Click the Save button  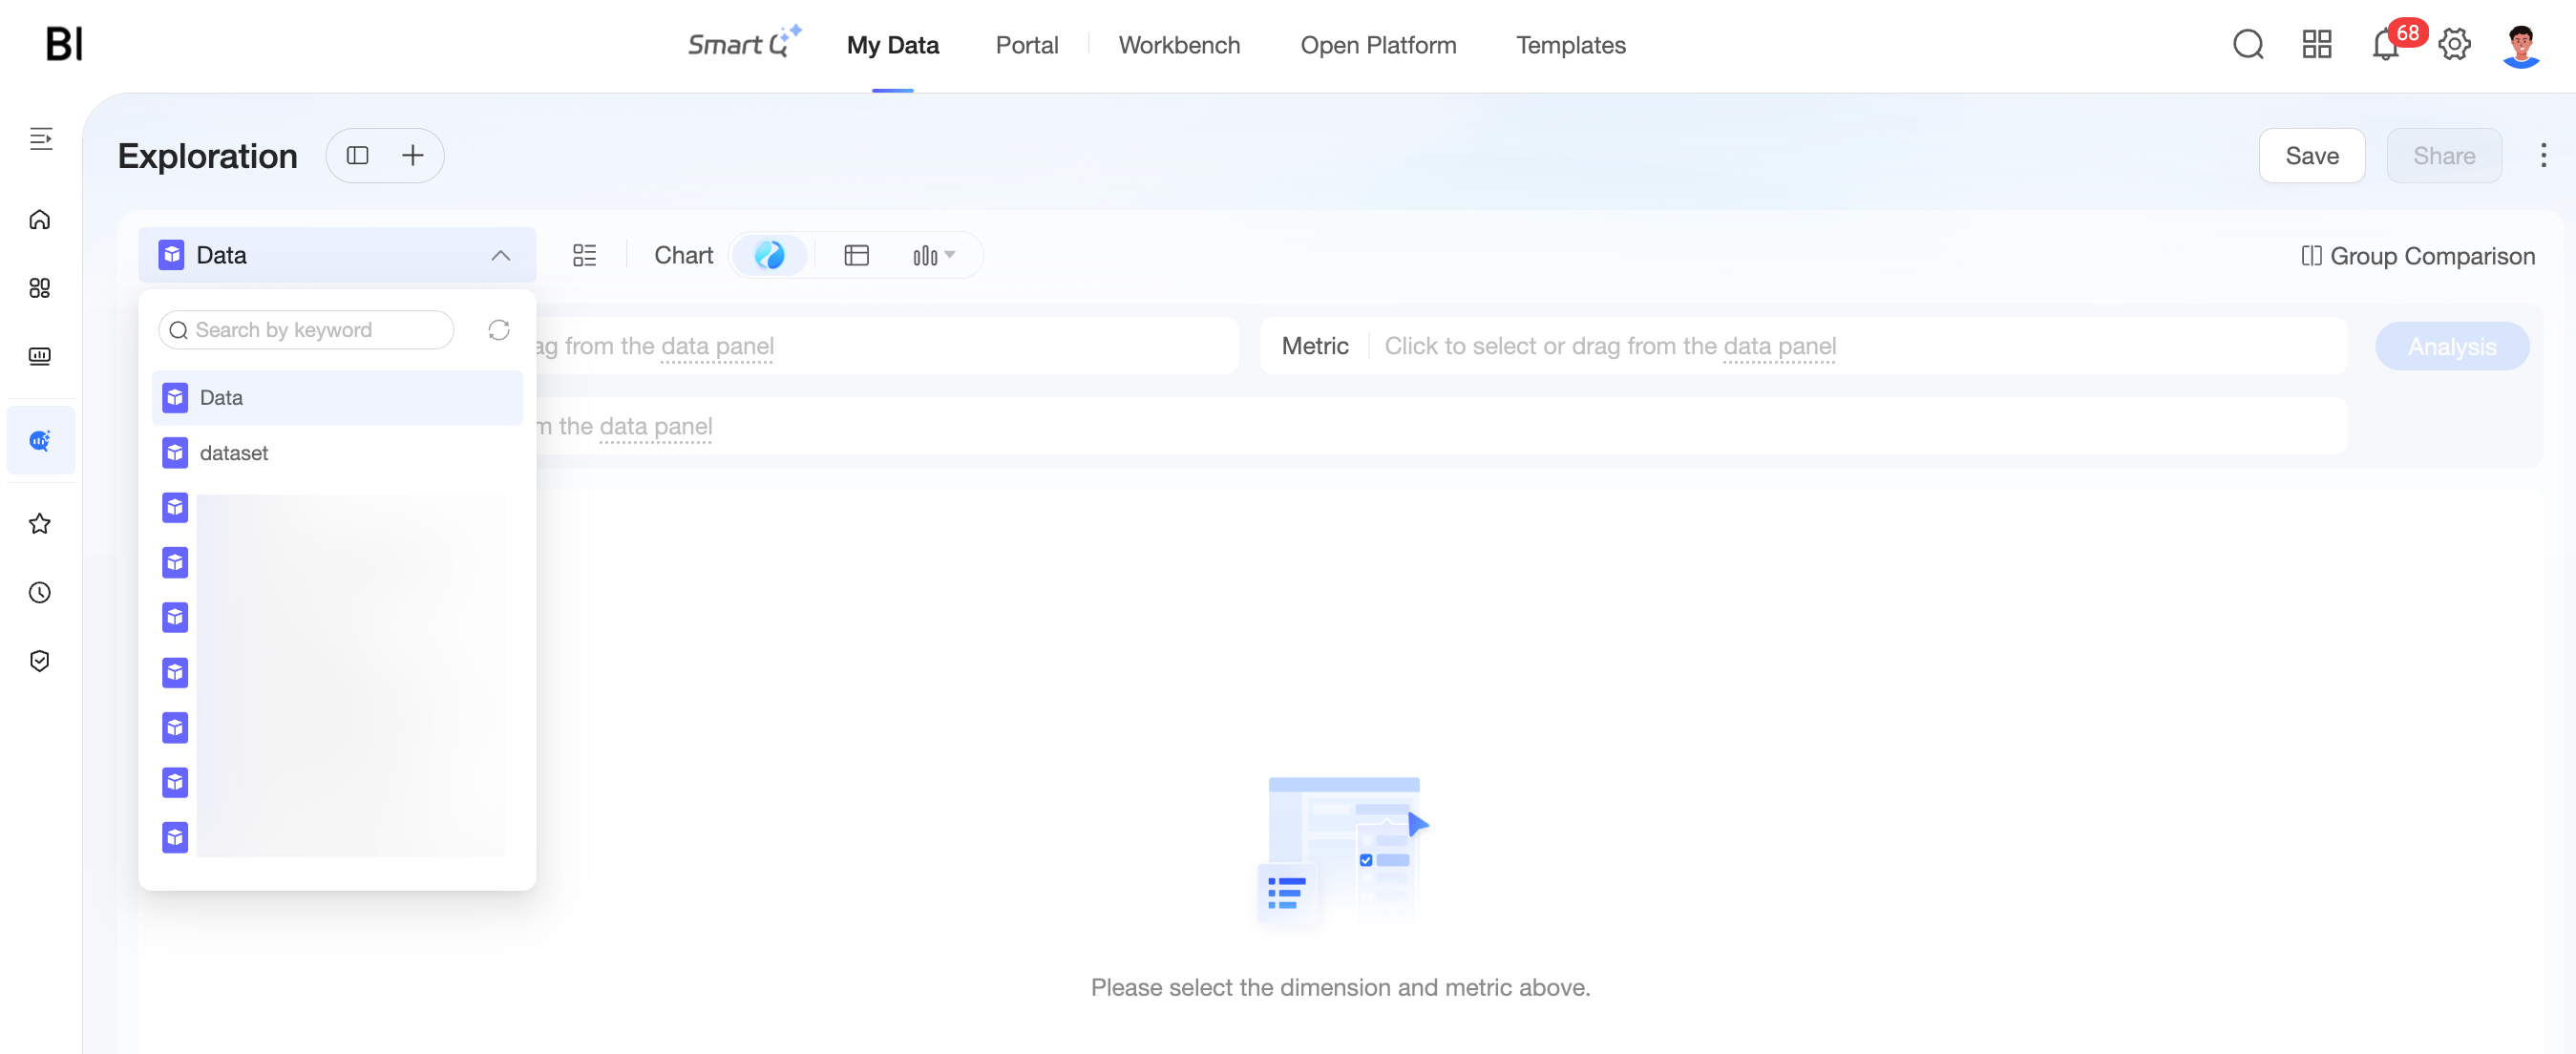(2311, 156)
